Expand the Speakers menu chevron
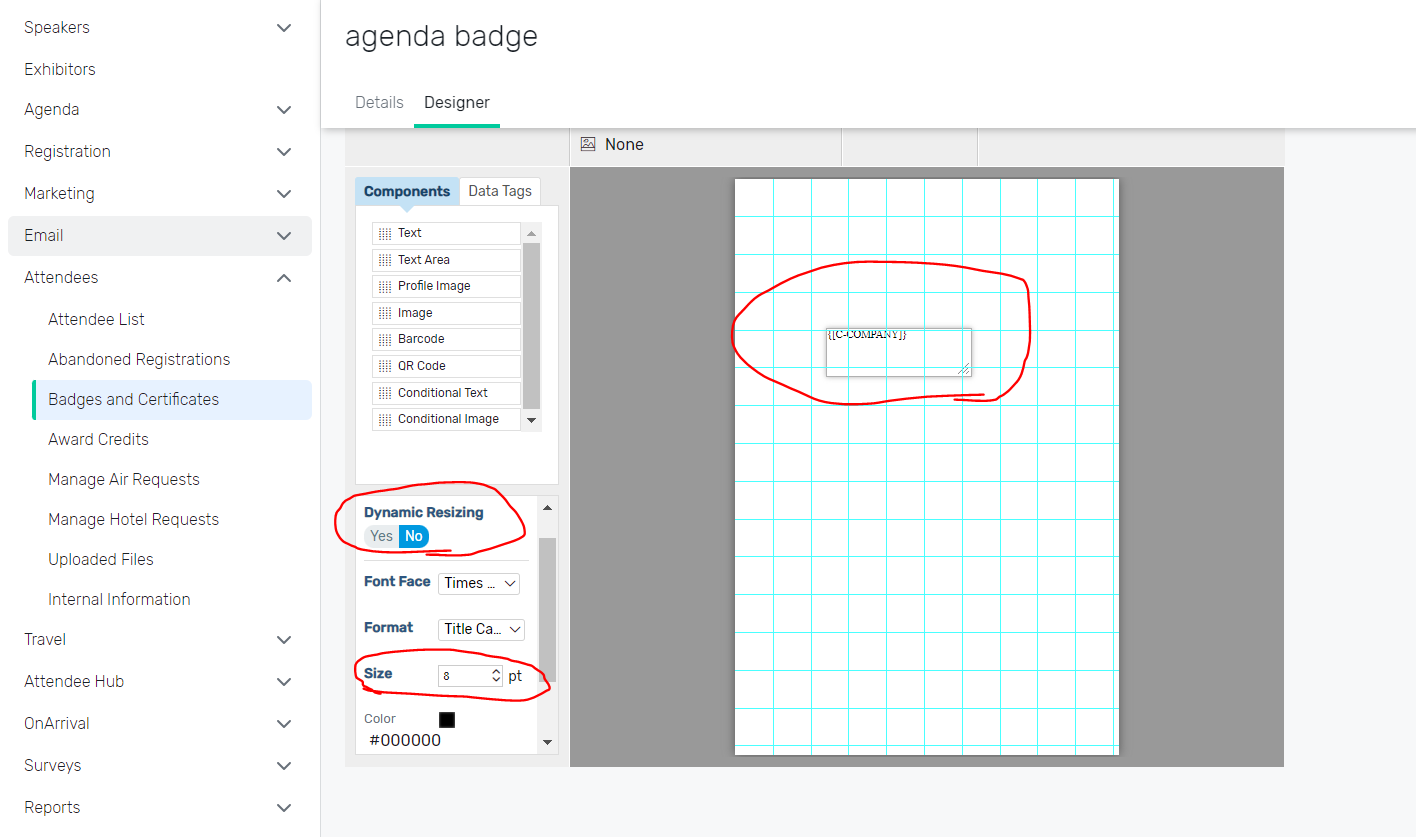This screenshot has height=837, width=1416. 284,28
